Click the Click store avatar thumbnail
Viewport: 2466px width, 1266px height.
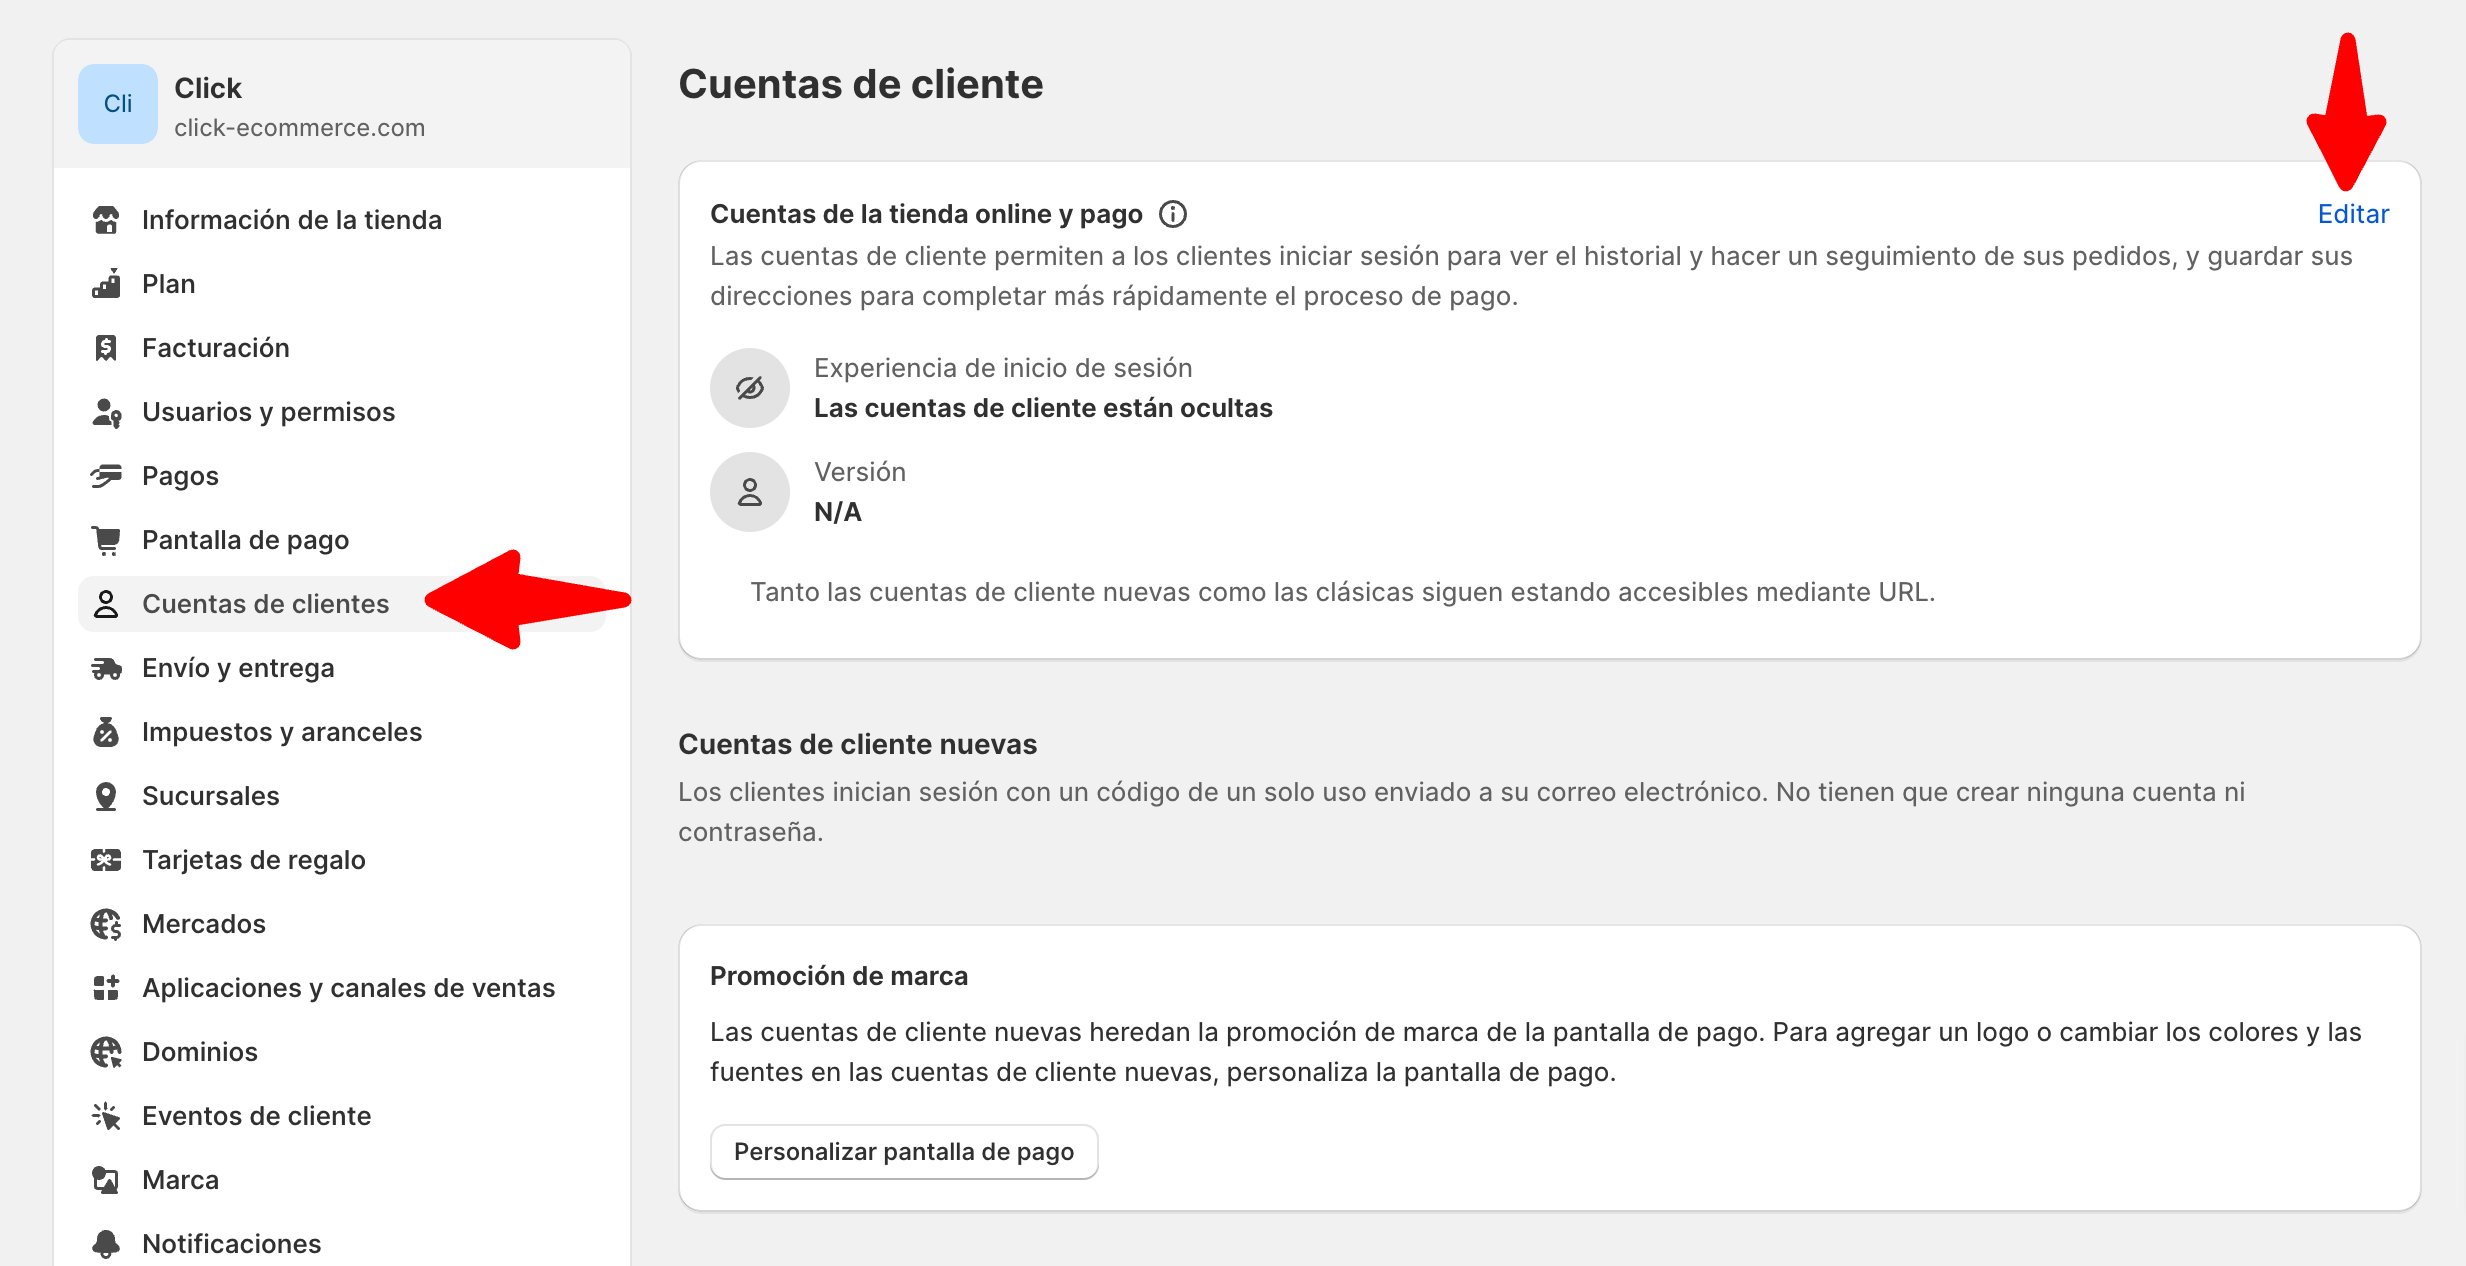pos(118,104)
